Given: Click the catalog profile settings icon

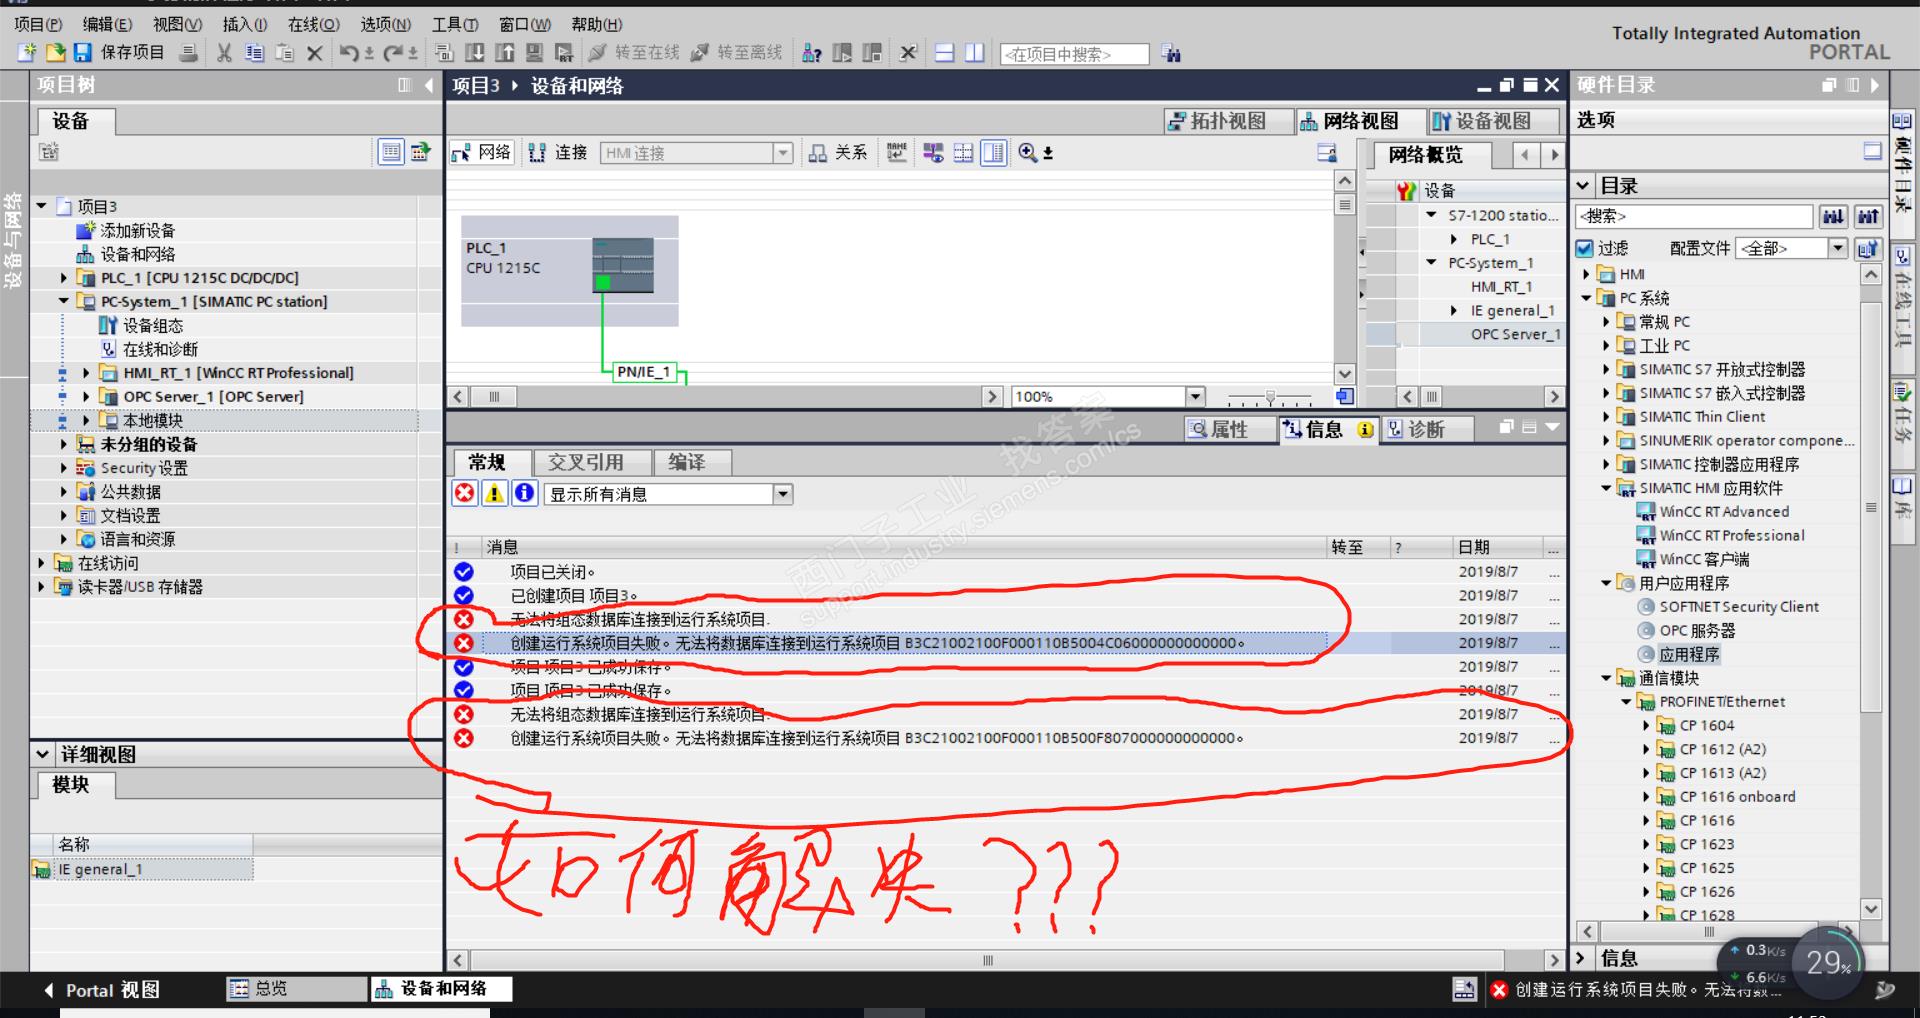Looking at the screenshot, I should pyautogui.click(x=1867, y=248).
